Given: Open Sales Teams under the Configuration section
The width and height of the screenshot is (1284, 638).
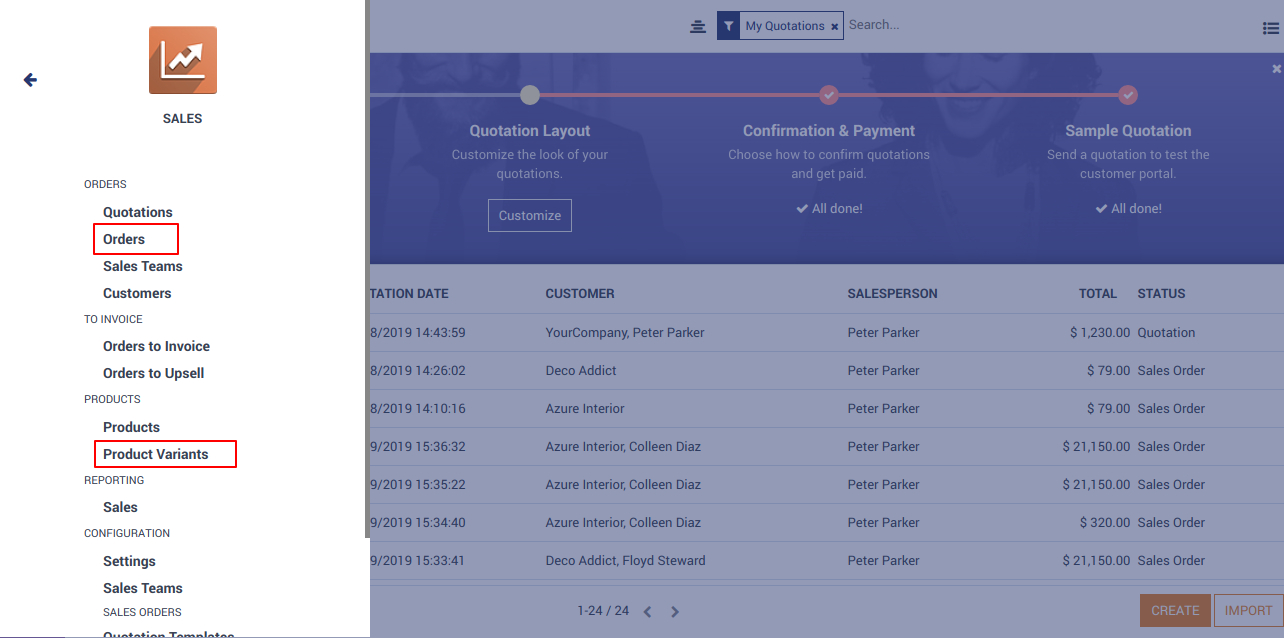Looking at the screenshot, I should tap(143, 588).
